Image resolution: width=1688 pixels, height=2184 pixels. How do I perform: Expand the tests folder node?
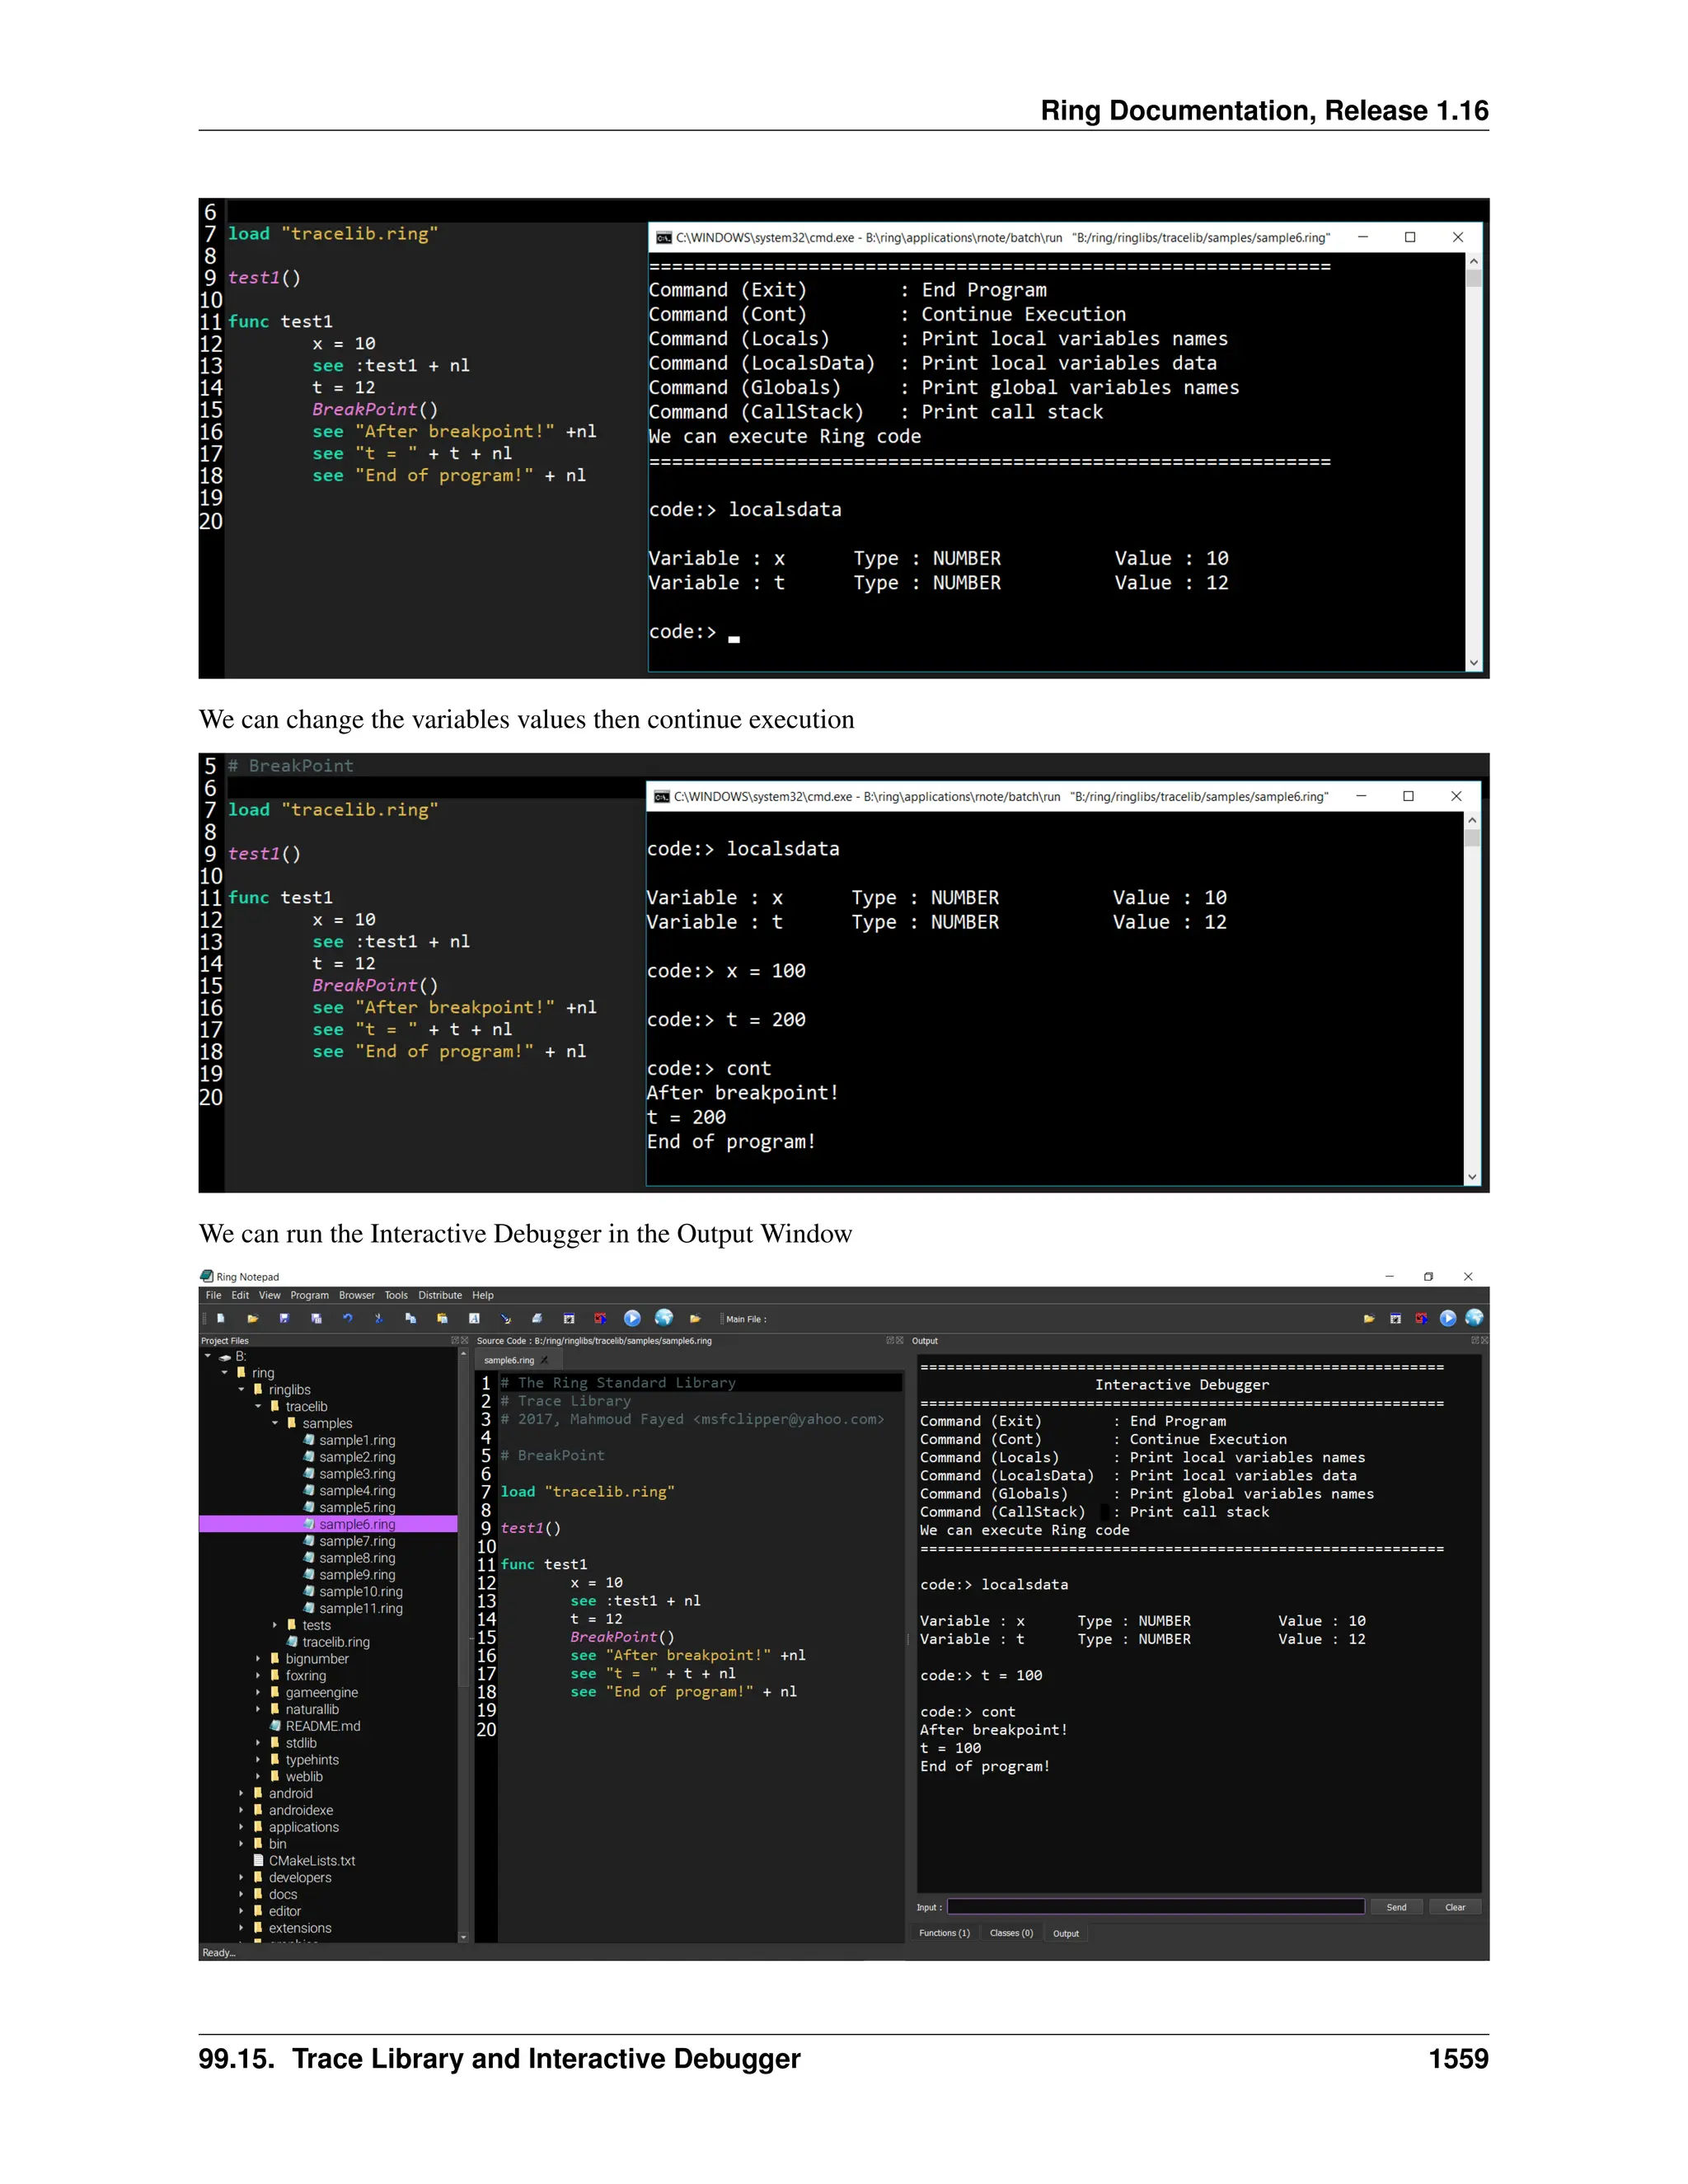pos(275,1625)
